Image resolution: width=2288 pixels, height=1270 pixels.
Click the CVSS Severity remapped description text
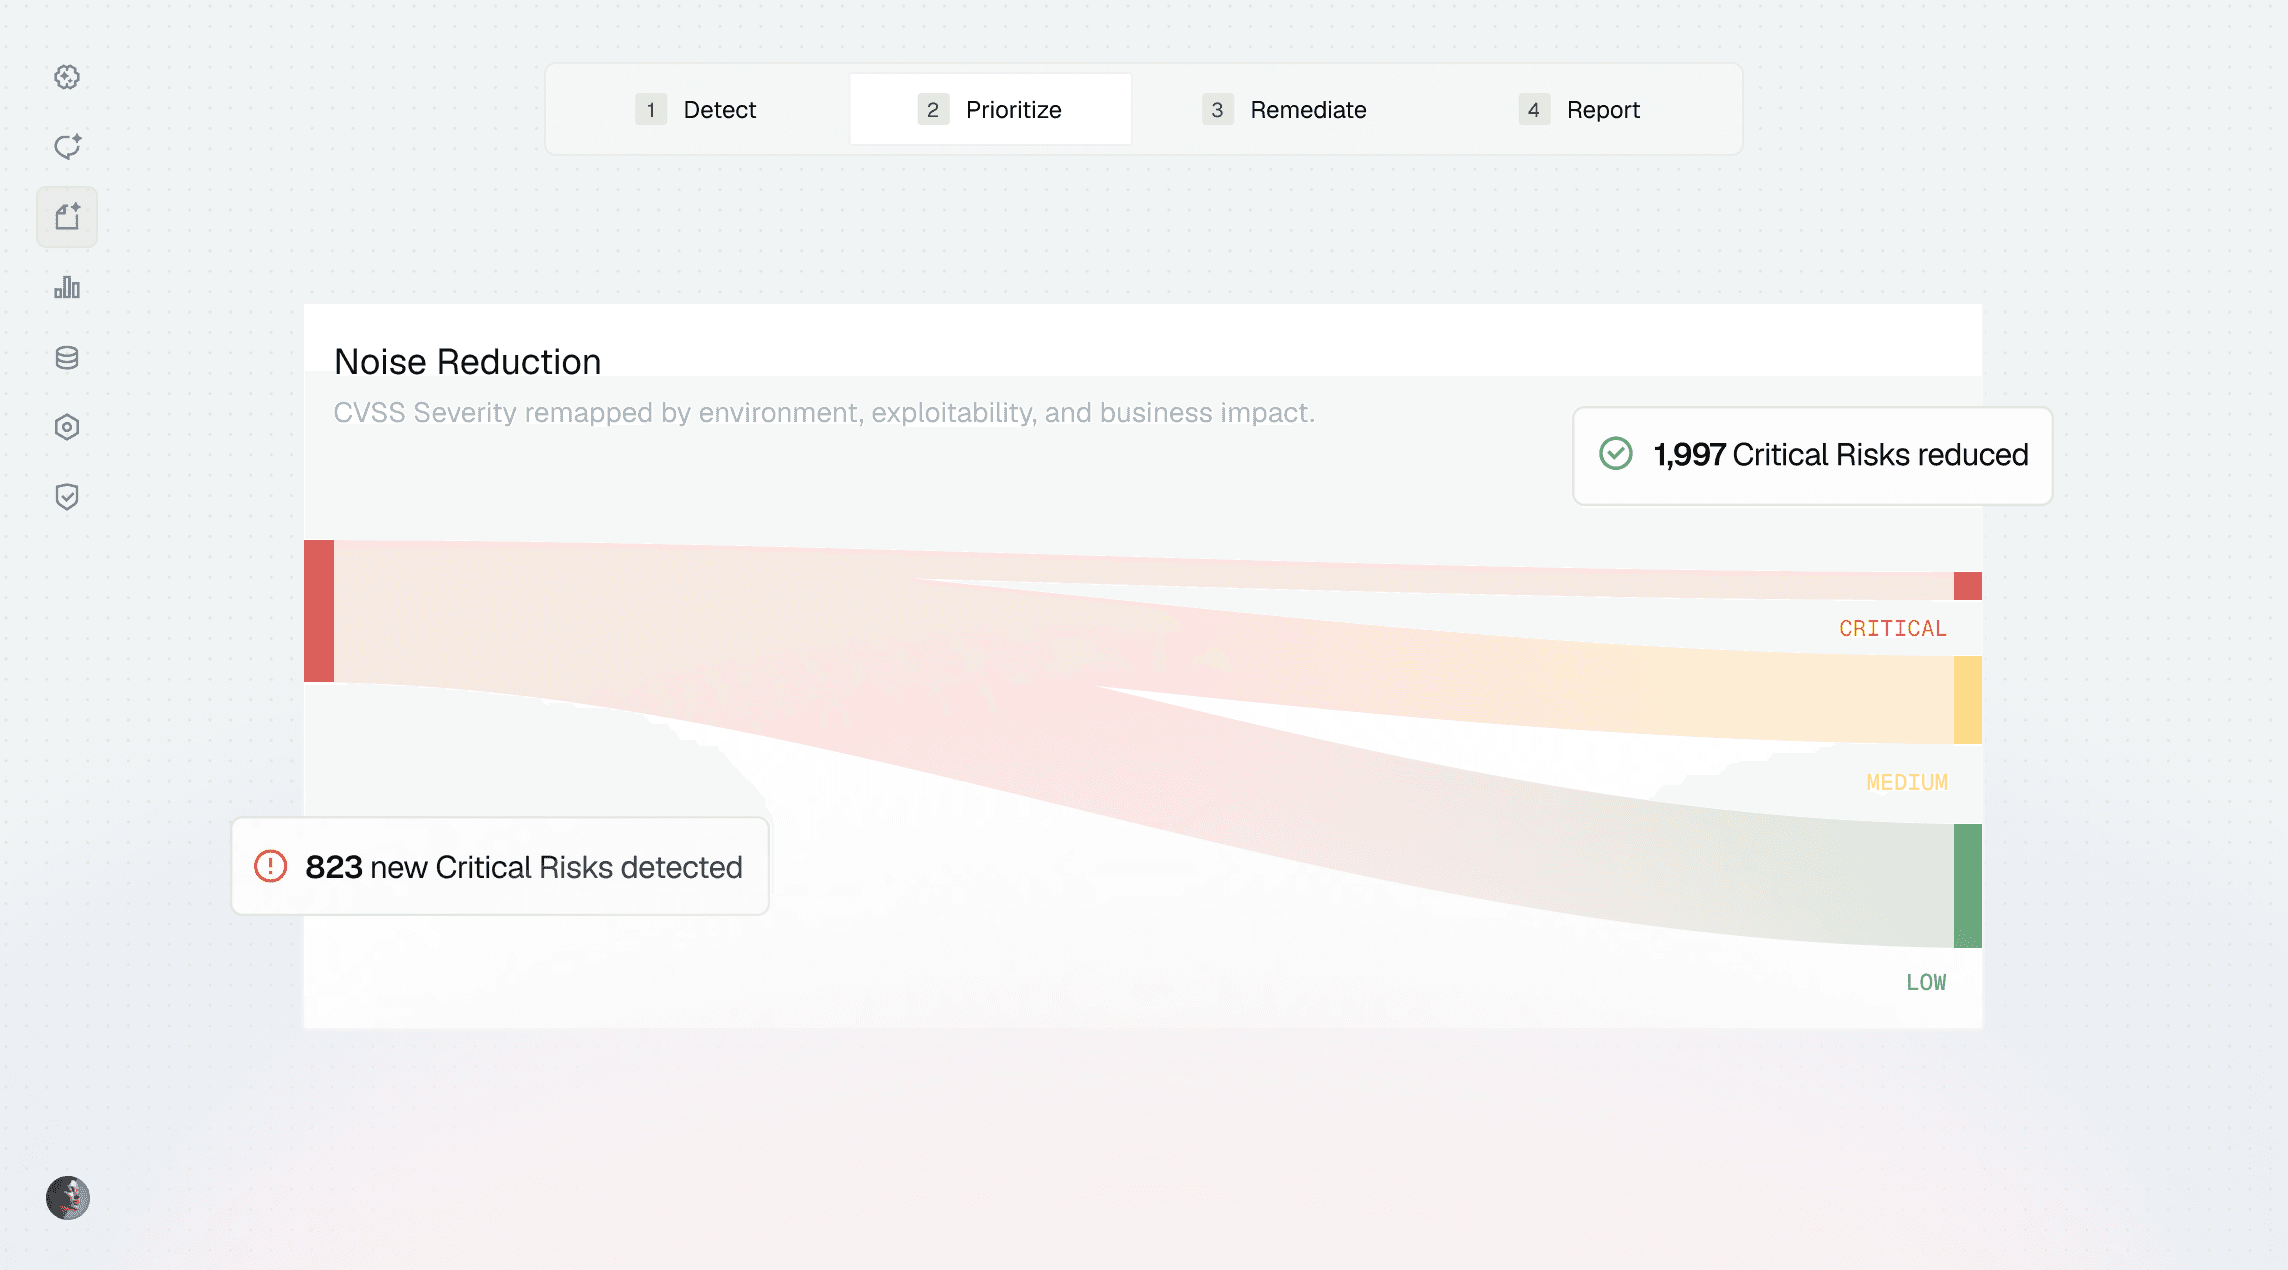click(824, 413)
